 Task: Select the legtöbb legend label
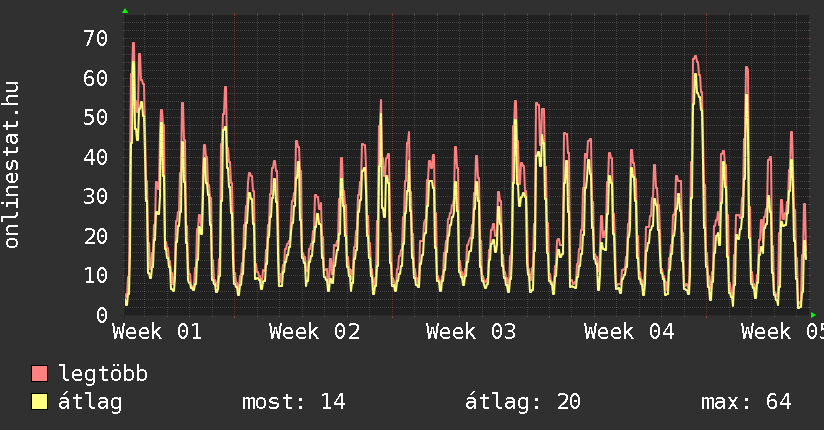pos(103,374)
